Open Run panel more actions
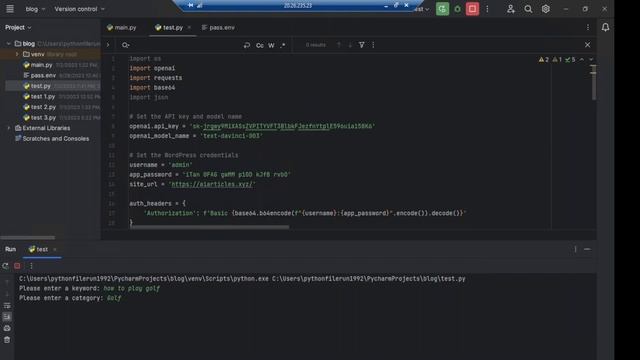The width and height of the screenshot is (640, 360). 31,266
